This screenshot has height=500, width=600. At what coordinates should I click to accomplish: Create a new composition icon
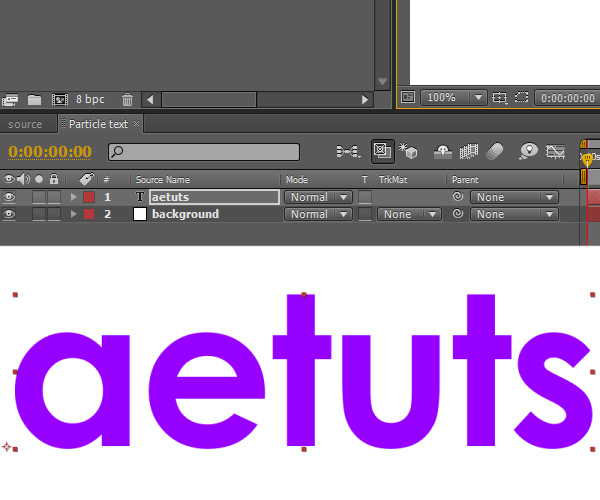[x=60, y=100]
